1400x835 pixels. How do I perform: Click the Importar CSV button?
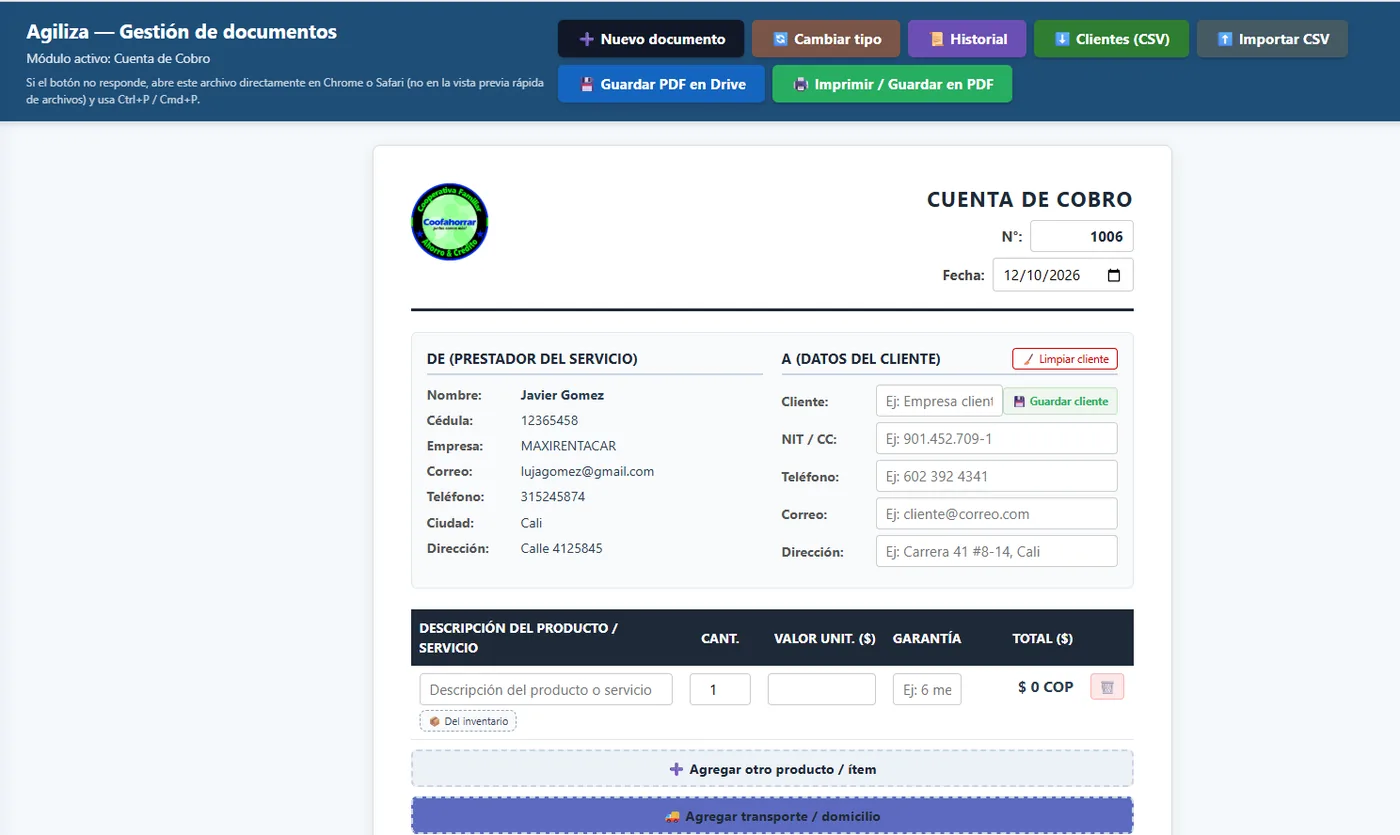[x=1272, y=39]
